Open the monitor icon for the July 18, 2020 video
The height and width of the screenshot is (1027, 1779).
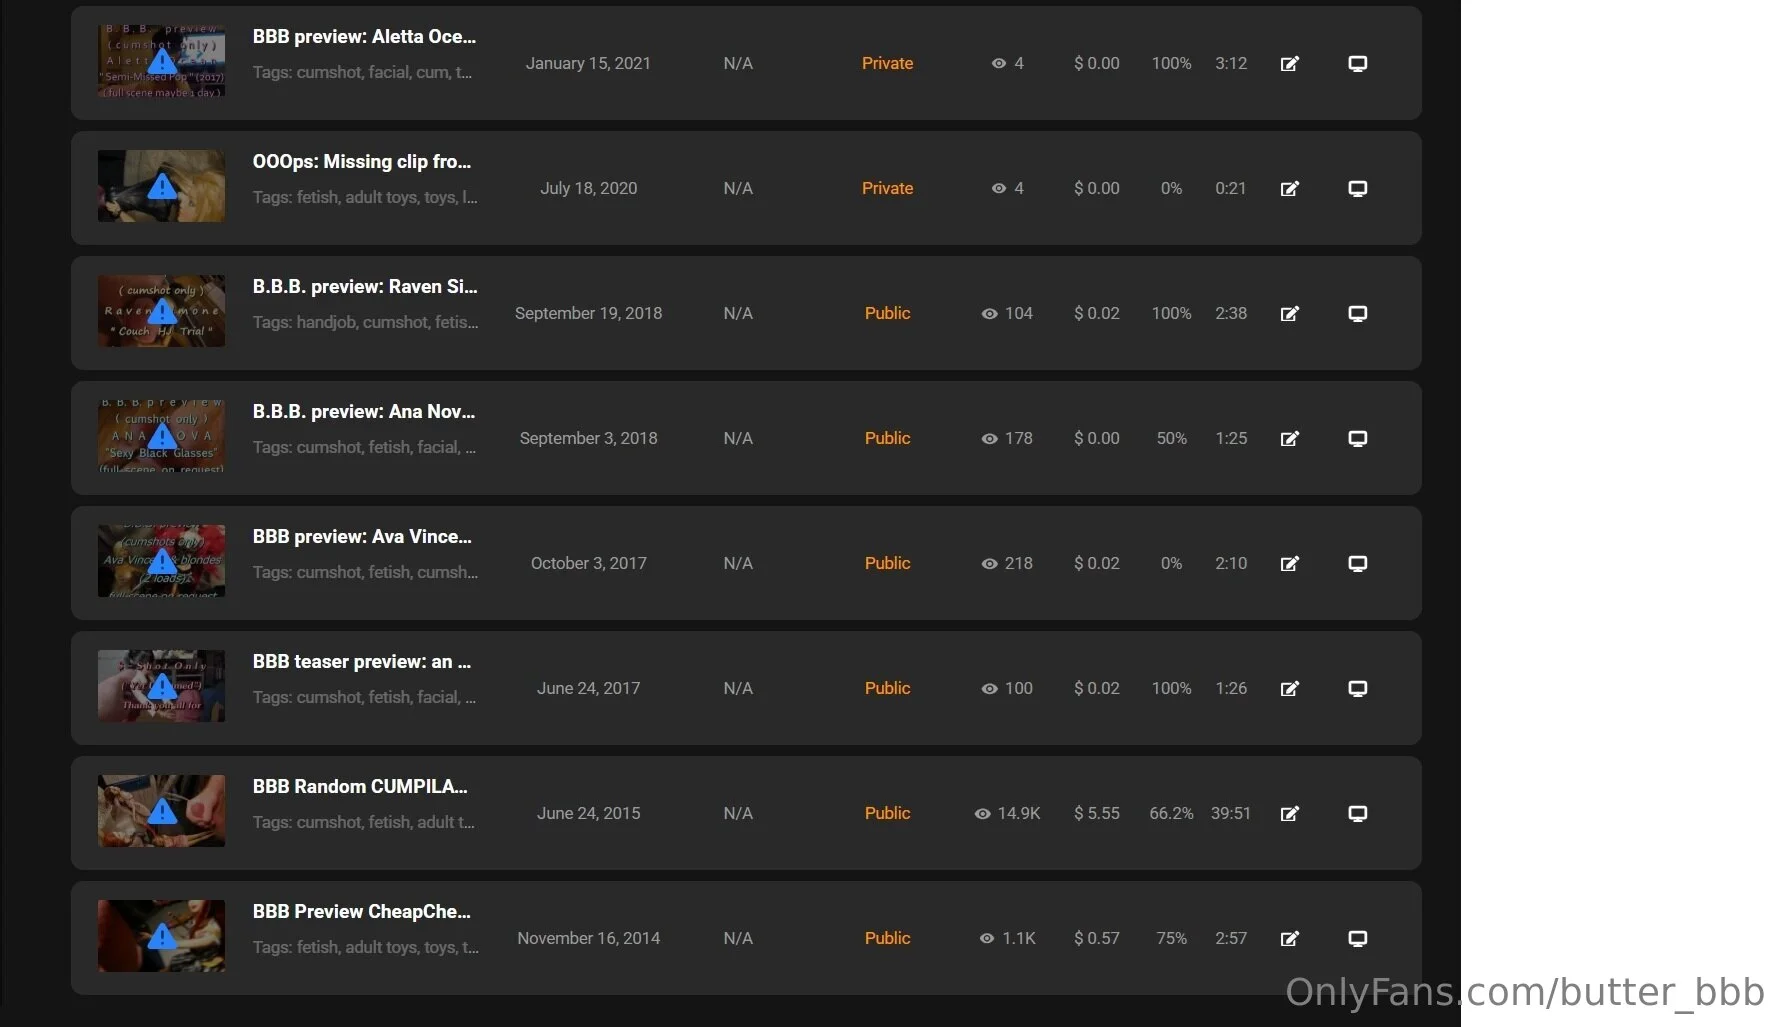tap(1357, 189)
